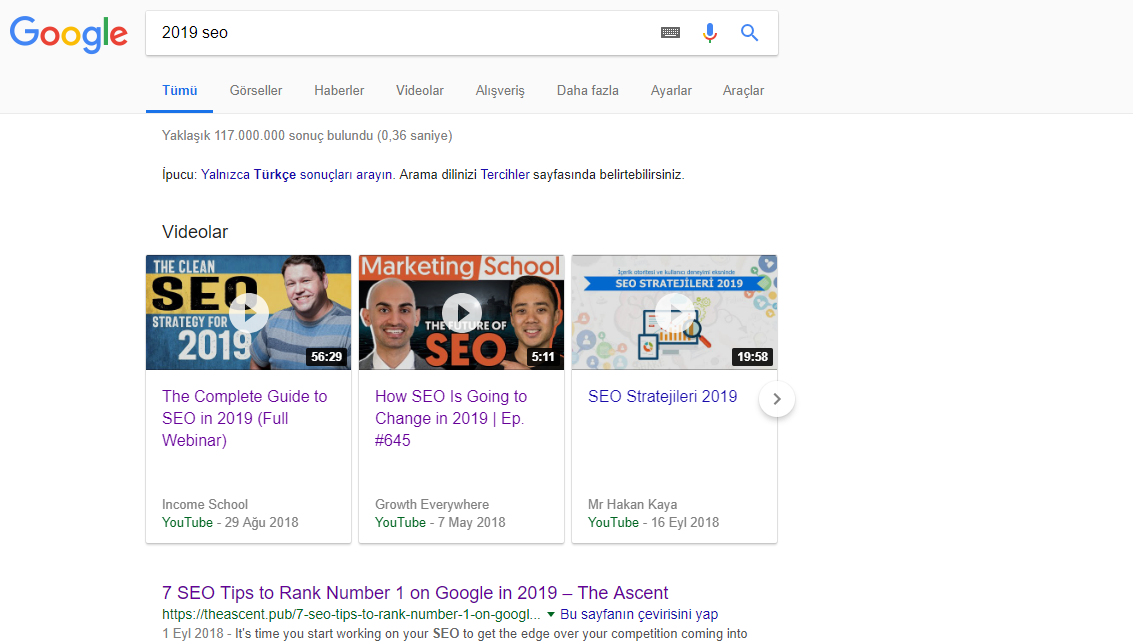Select the Tümü tab
Viewport: 1133px width, 641px height.
[179, 90]
